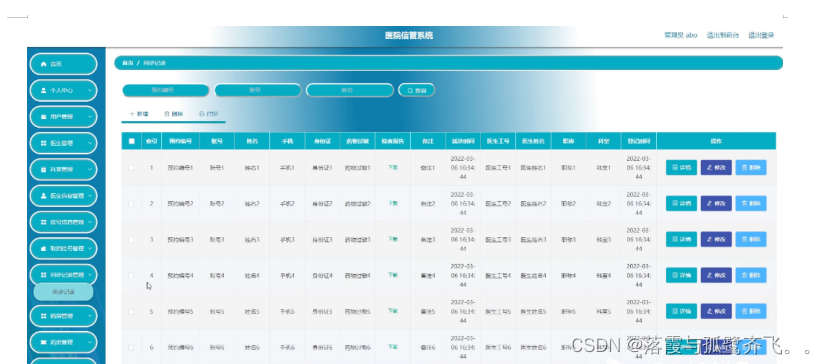Check the checkbox for row 2
825x364 pixels.
tap(131, 204)
